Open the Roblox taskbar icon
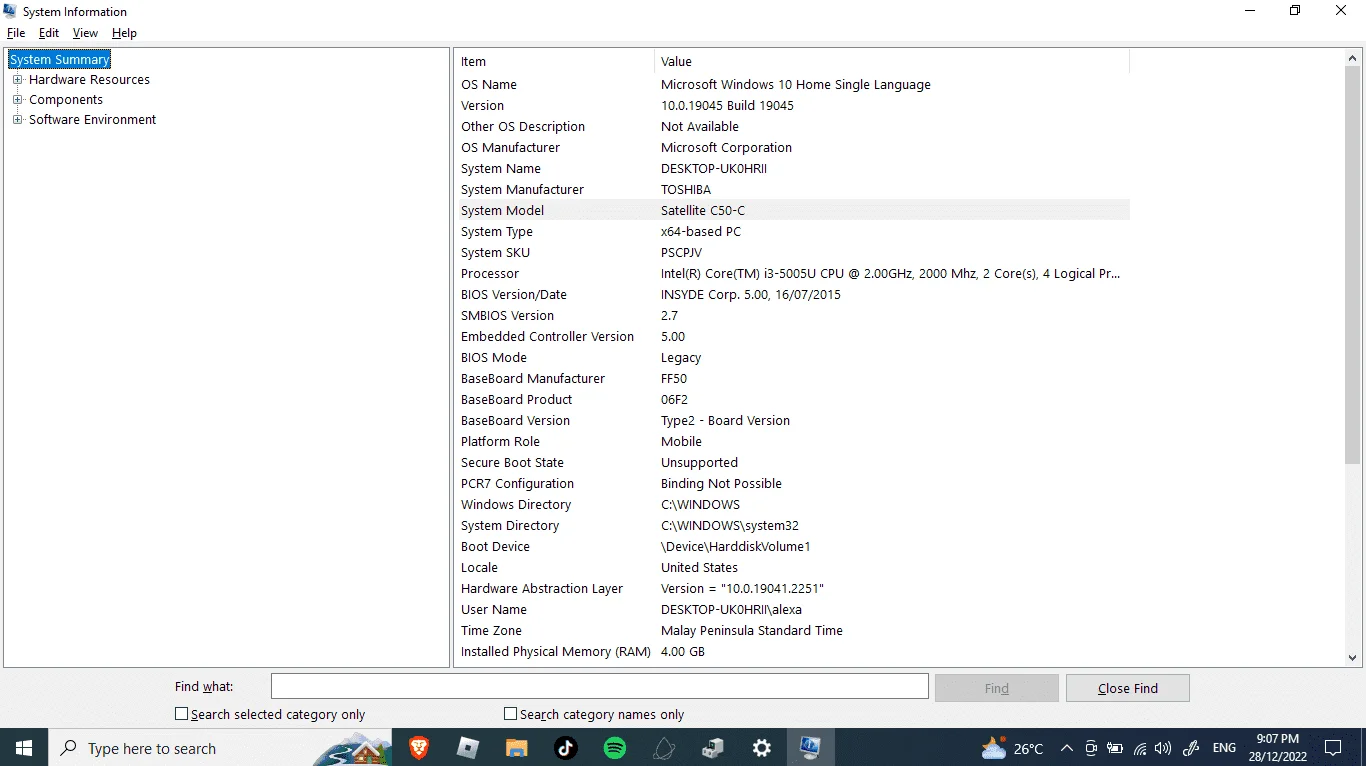The width and height of the screenshot is (1366, 766). (468, 748)
